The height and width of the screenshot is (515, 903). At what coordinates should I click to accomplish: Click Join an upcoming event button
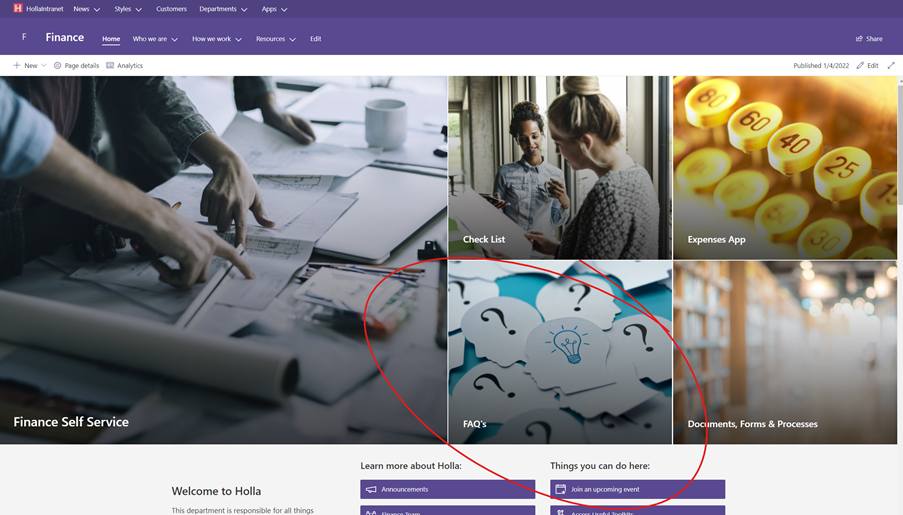(638, 489)
